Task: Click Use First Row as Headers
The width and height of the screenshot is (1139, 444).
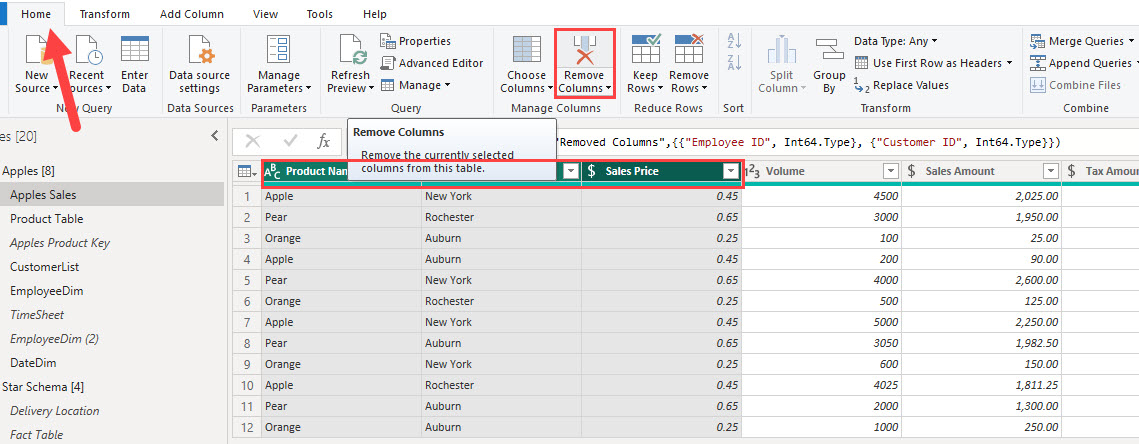Action: tap(933, 63)
